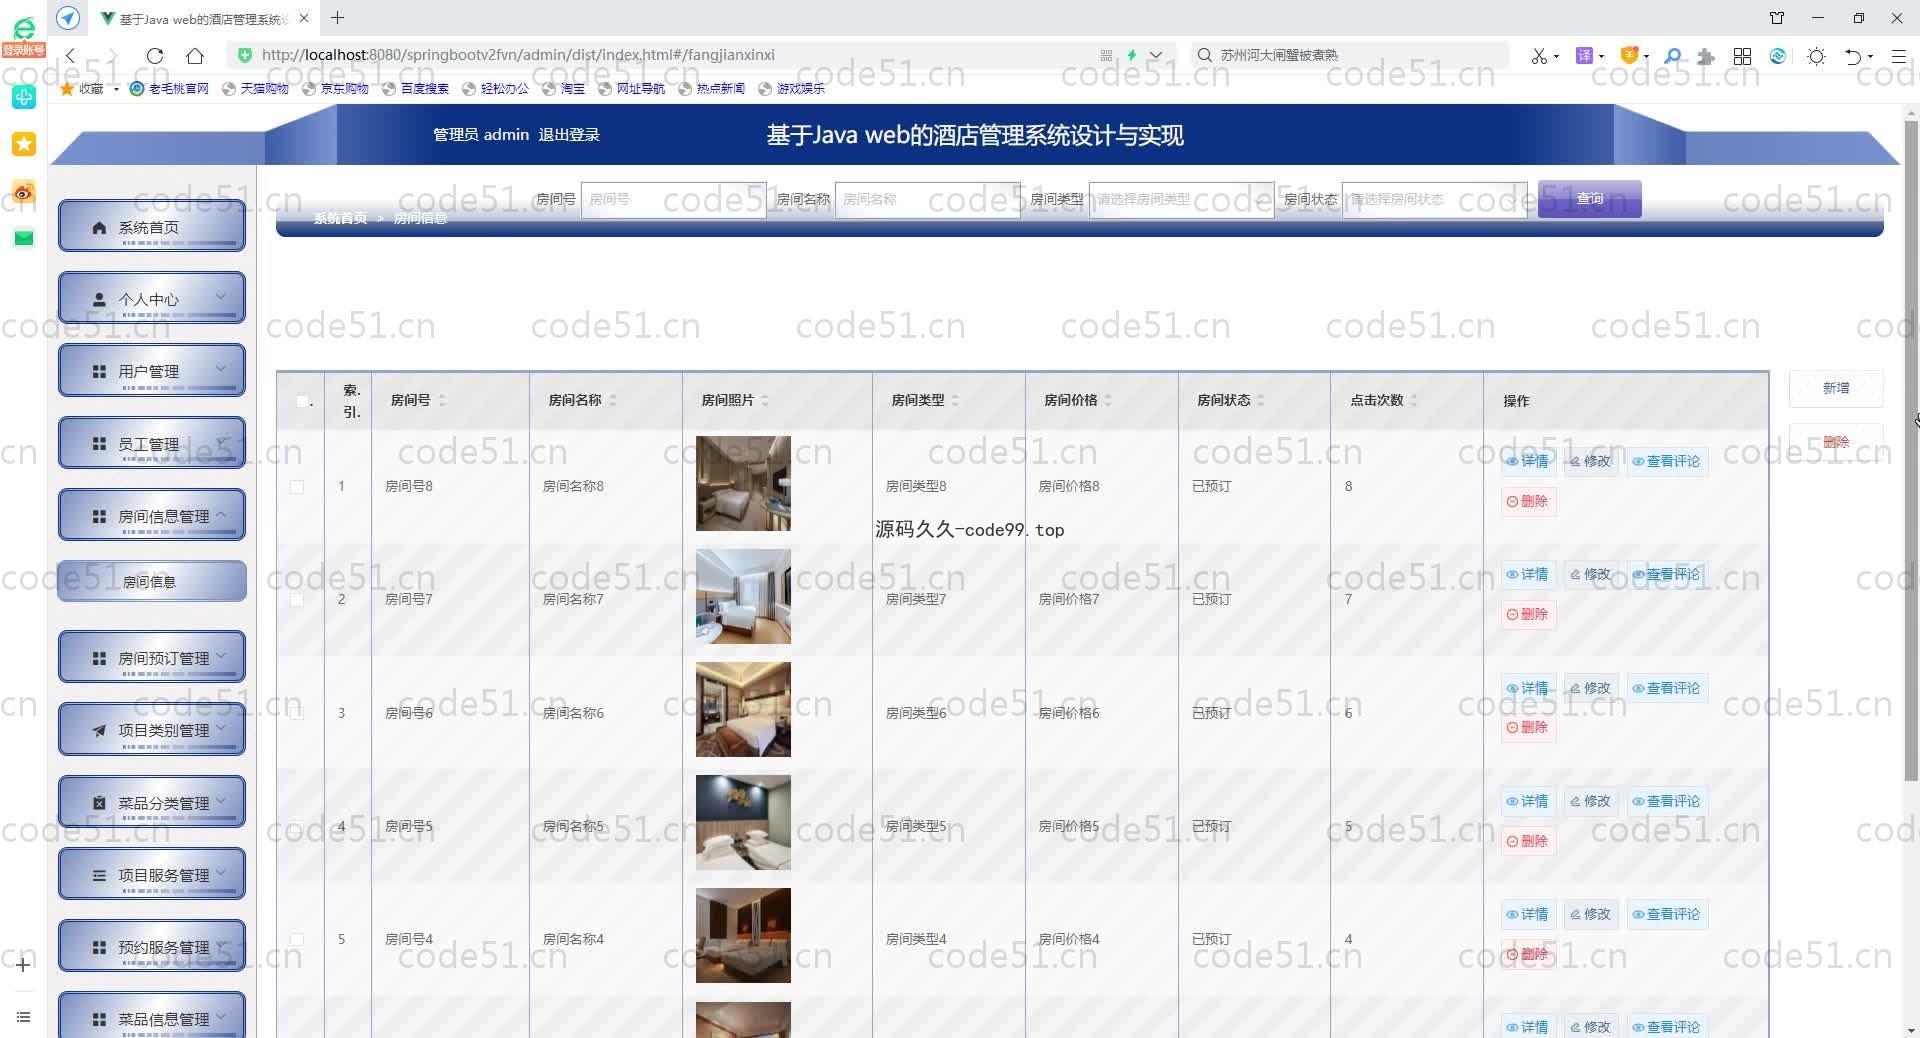Expand the 房间预订管理 sidebar menu
This screenshot has width=1920, height=1038.
152,657
